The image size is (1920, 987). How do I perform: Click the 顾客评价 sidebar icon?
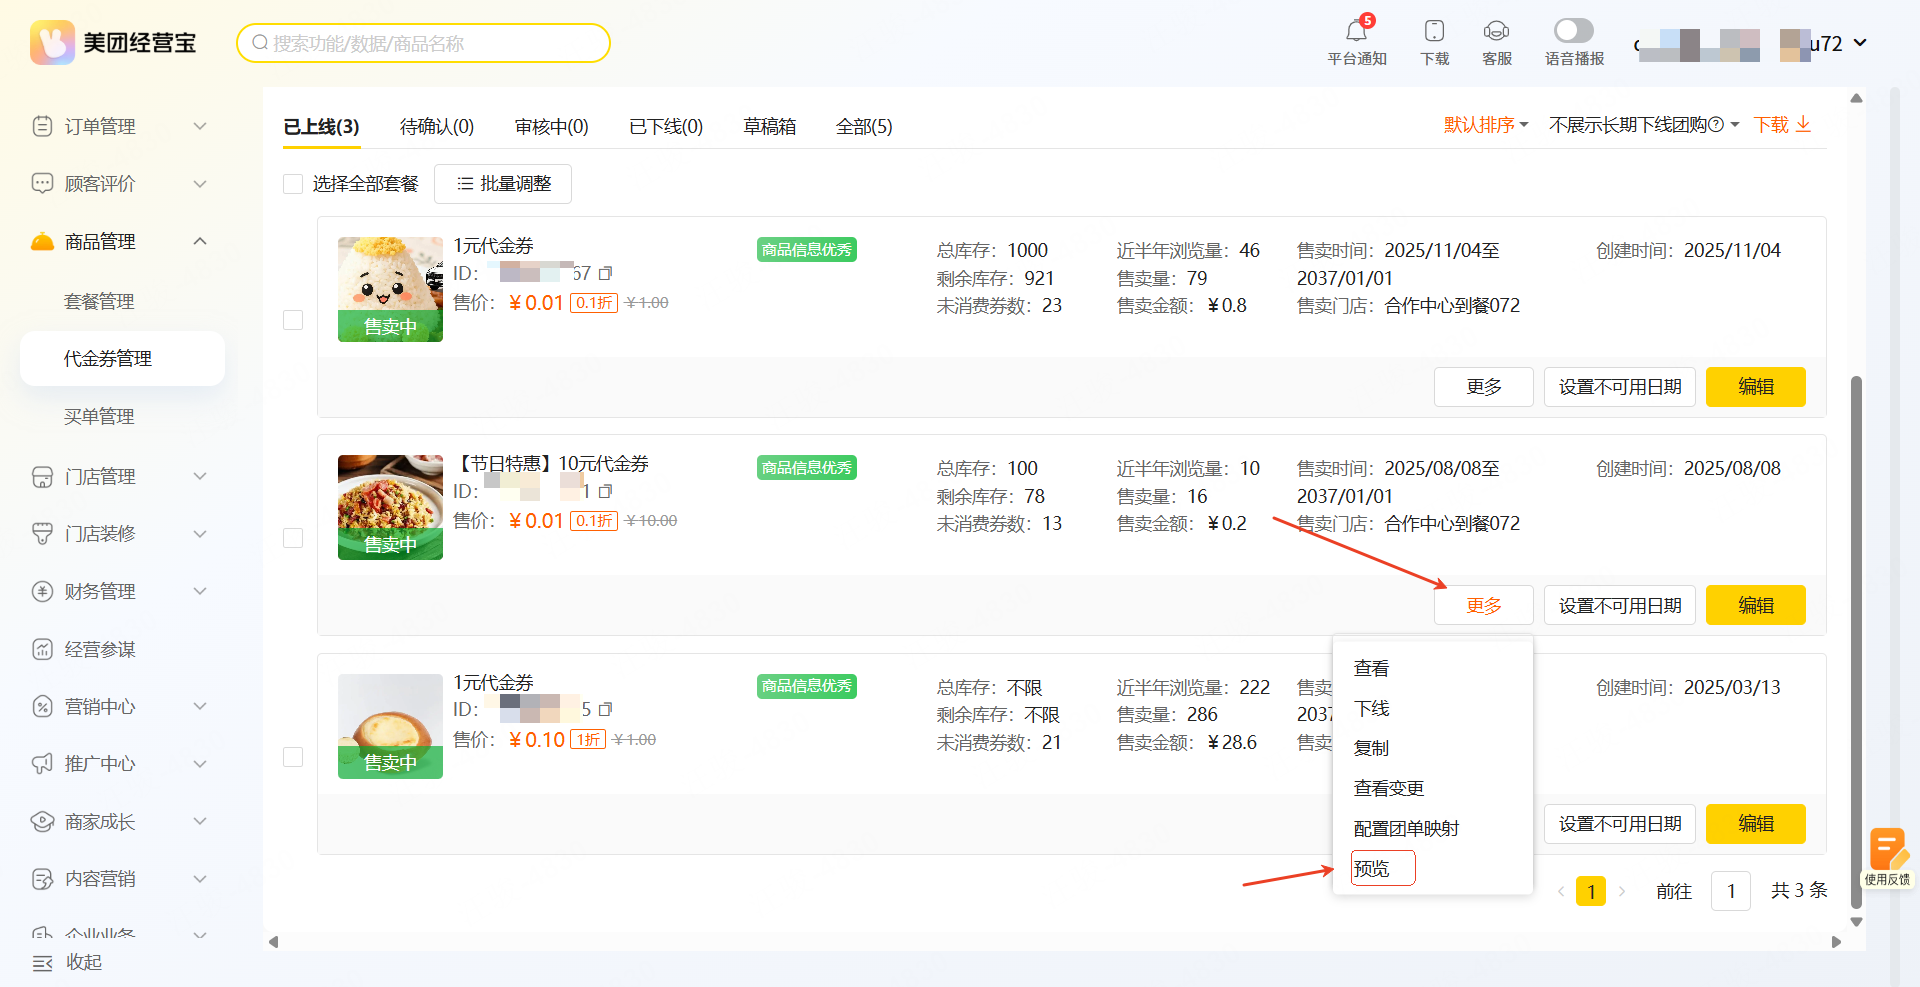[42, 184]
